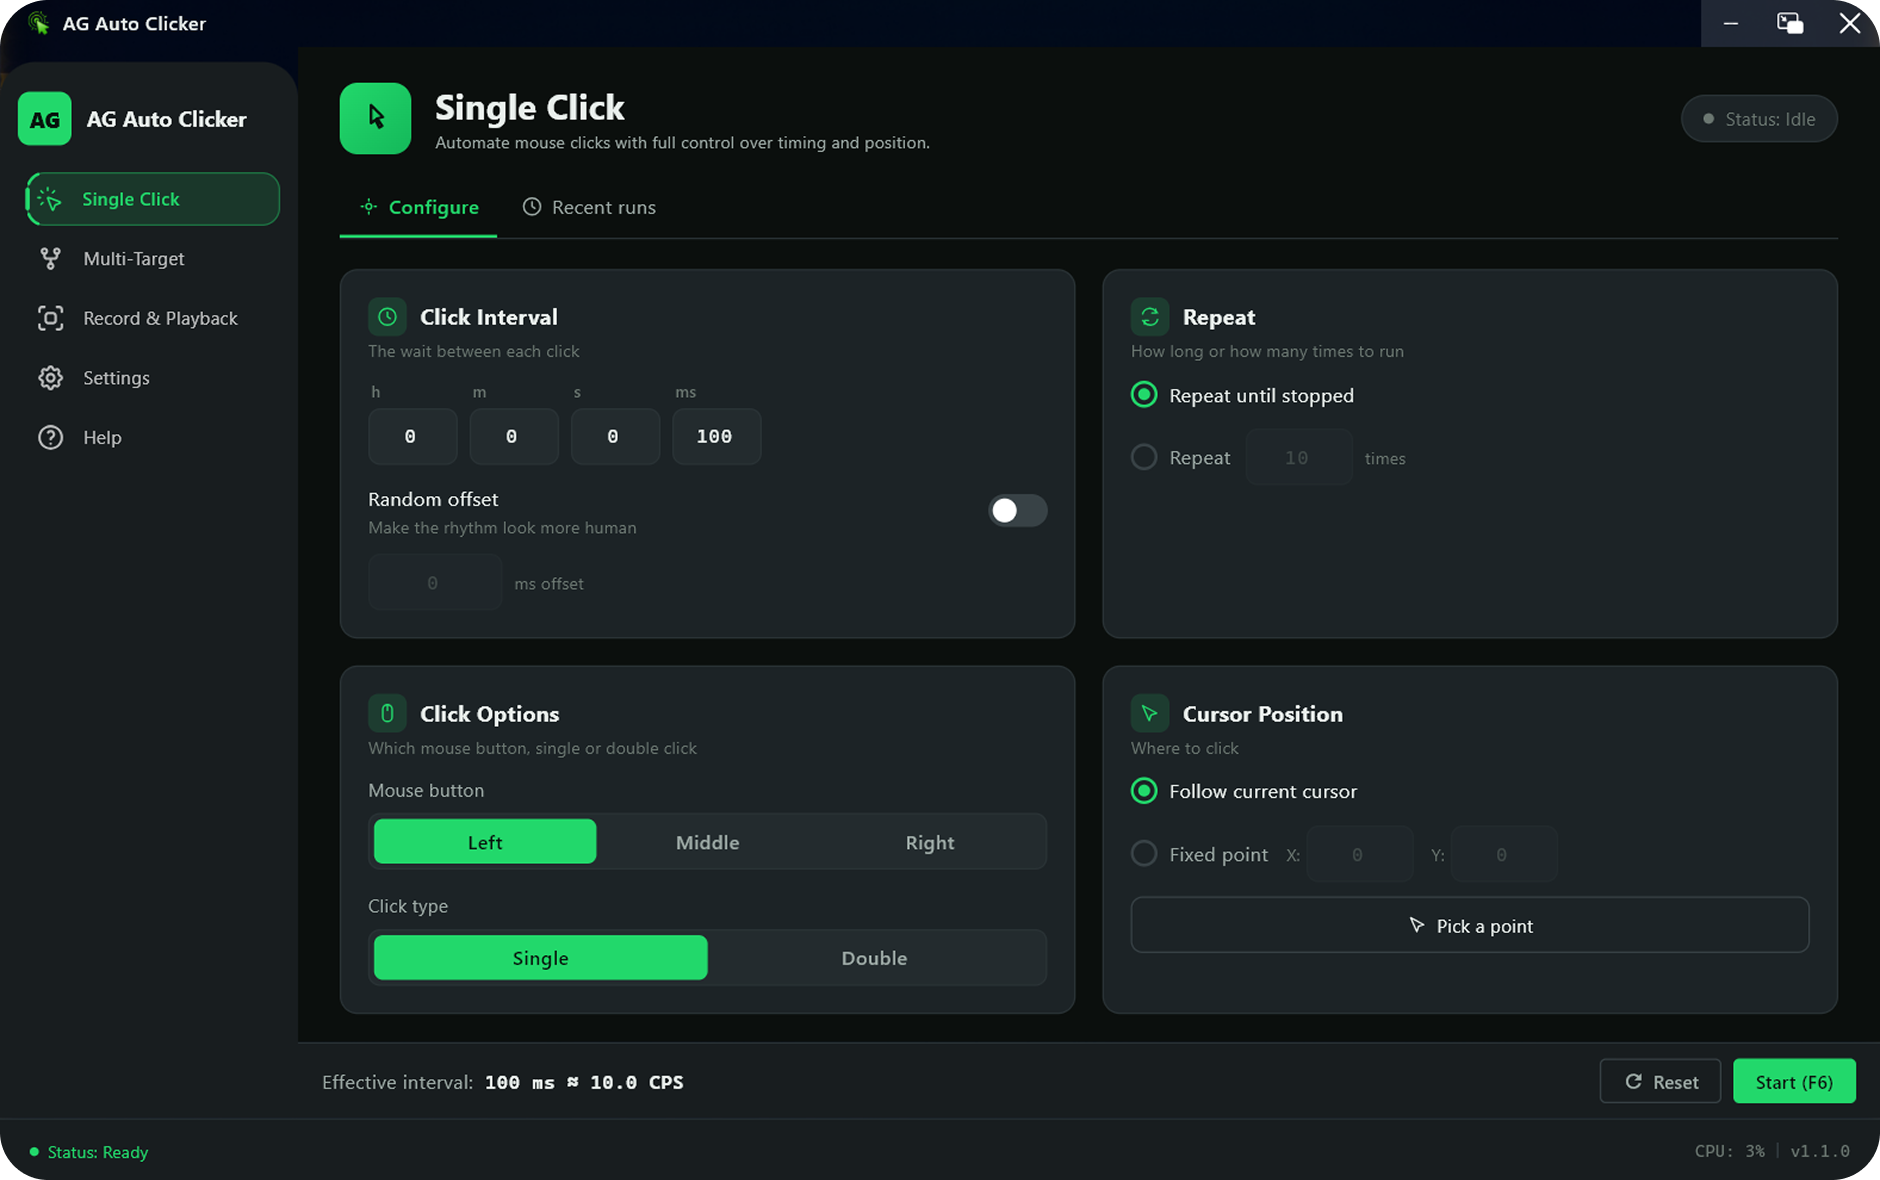
Task: Click the repeat times count field
Action: (1299, 457)
